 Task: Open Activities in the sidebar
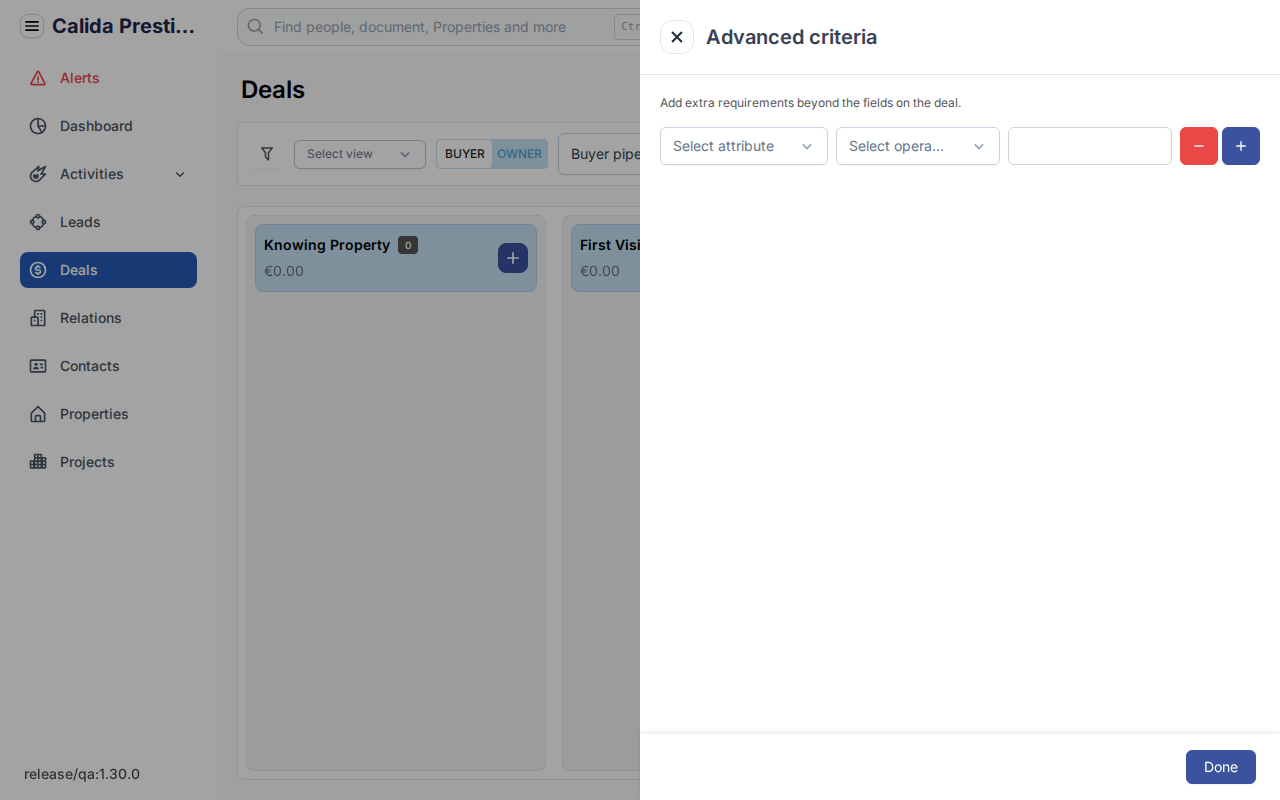108,174
